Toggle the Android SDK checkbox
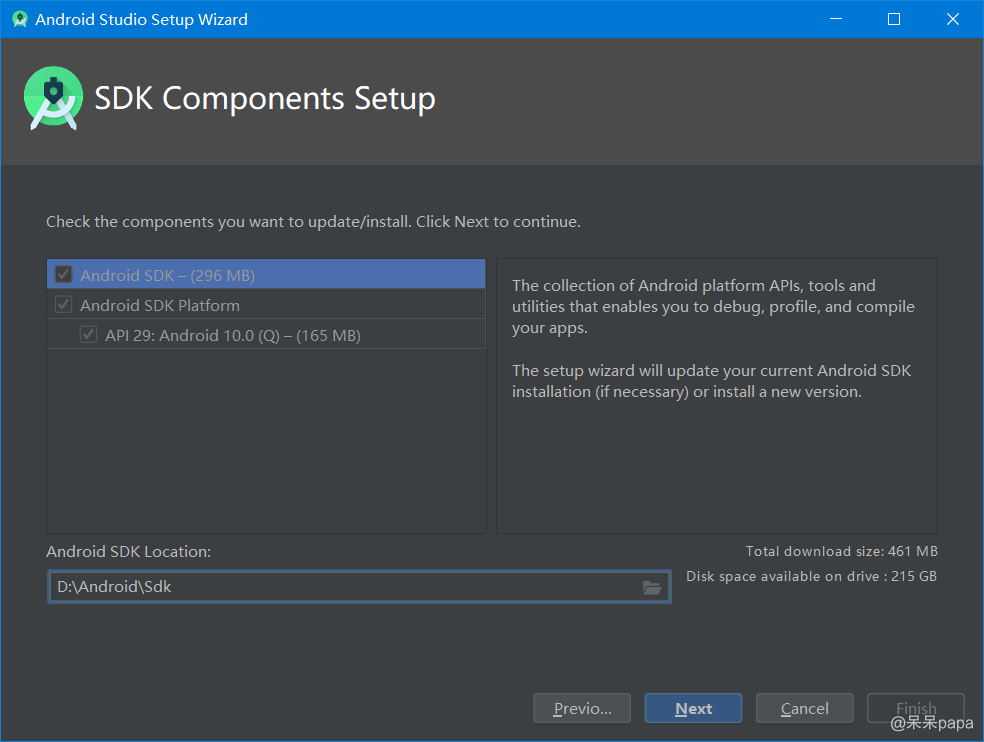 [x=63, y=274]
